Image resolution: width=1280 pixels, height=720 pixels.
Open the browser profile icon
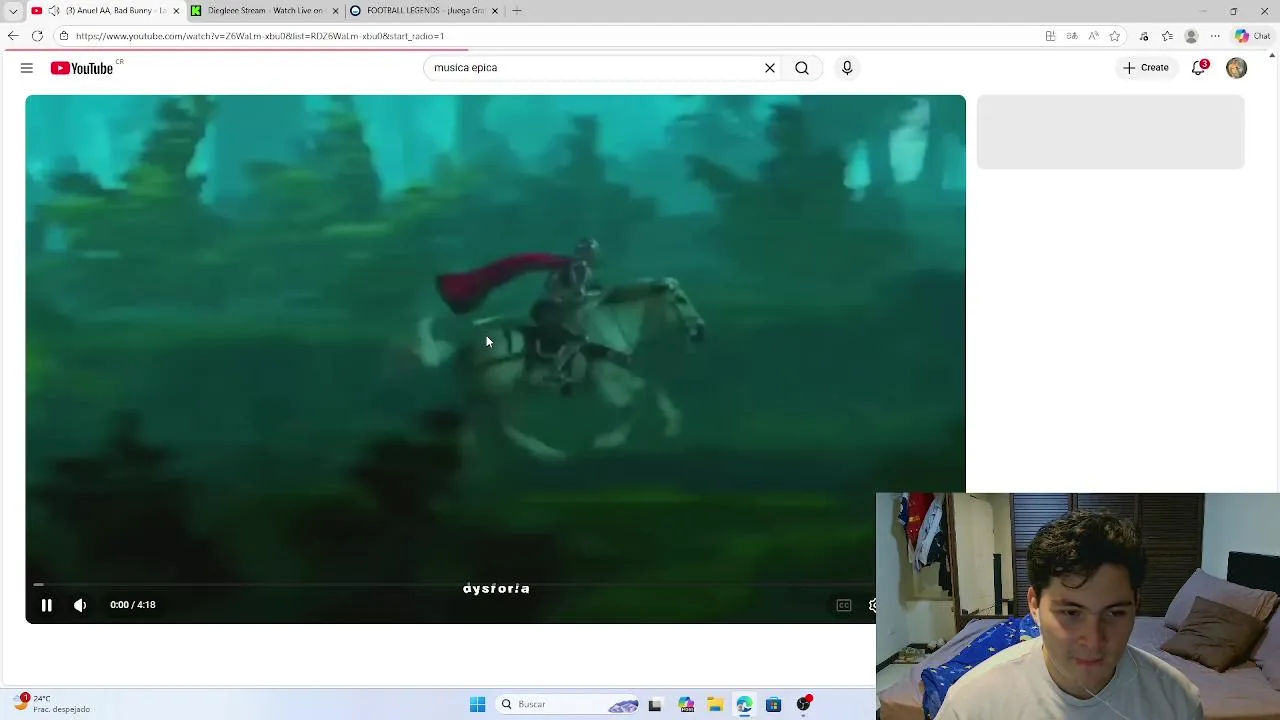point(1191,36)
